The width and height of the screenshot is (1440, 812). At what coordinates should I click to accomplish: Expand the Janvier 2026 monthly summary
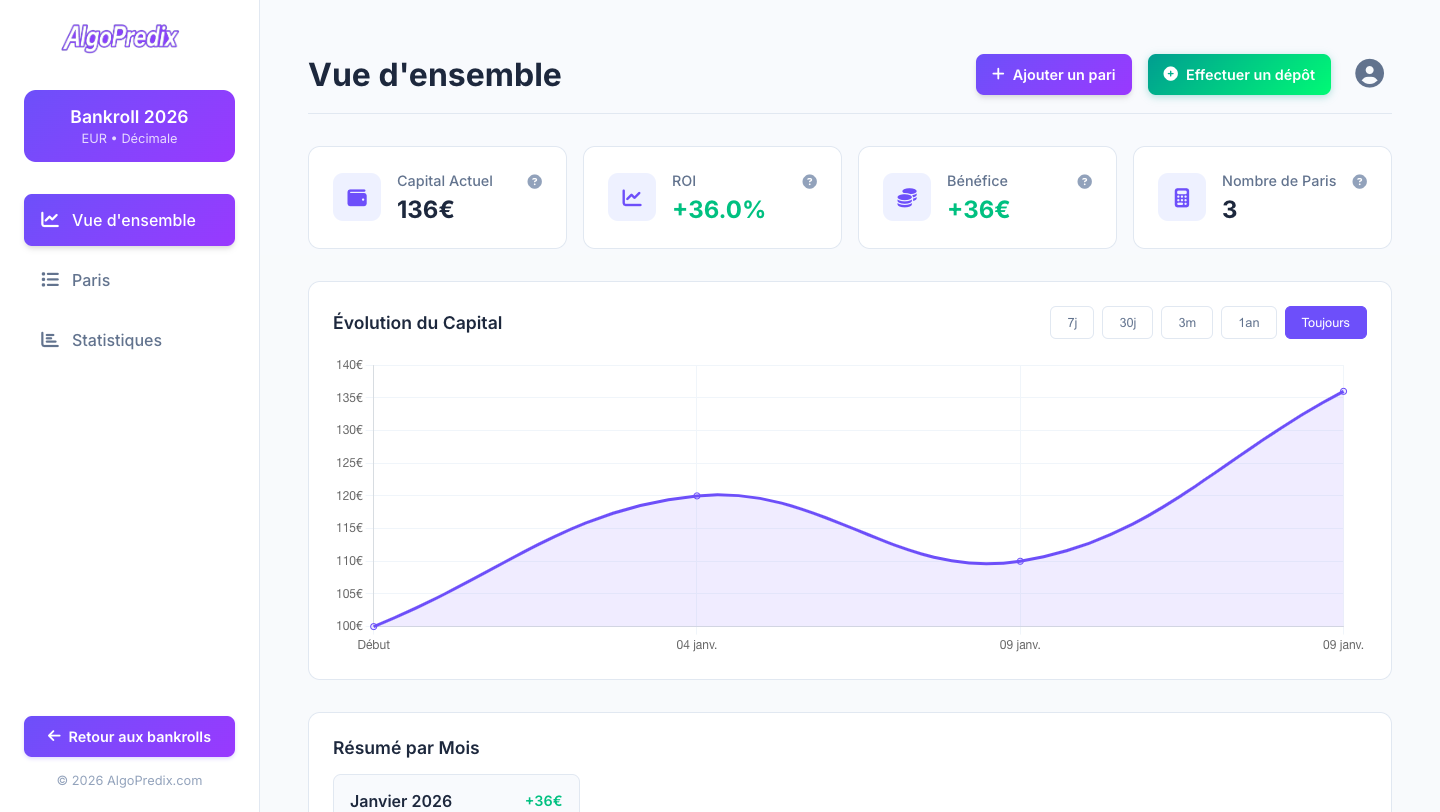point(456,800)
